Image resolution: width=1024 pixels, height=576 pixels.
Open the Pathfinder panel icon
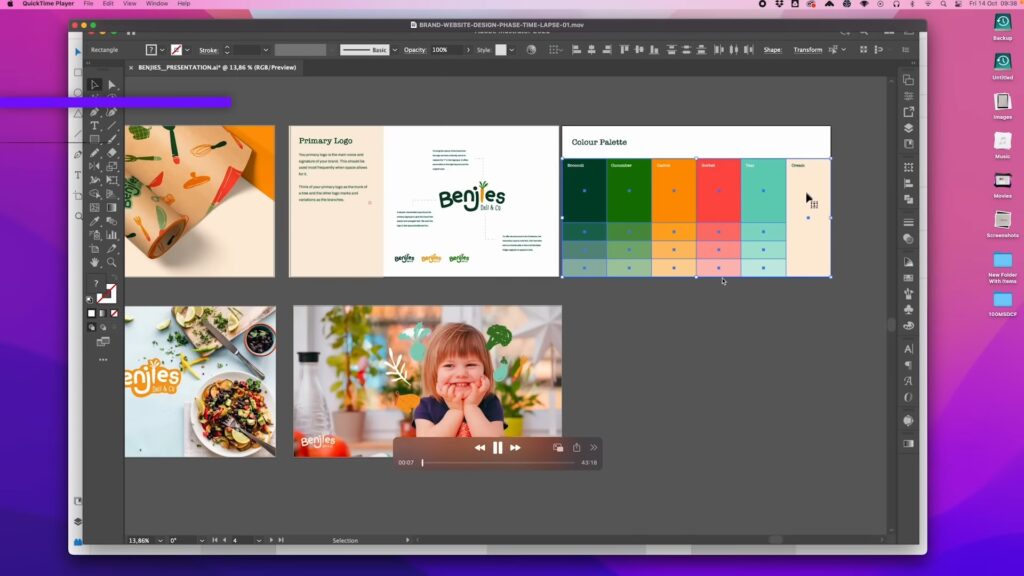908,199
